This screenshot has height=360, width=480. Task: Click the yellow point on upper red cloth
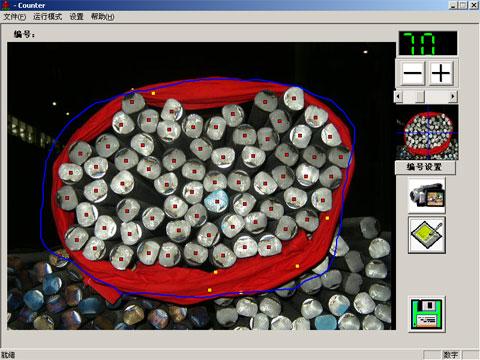(153, 93)
